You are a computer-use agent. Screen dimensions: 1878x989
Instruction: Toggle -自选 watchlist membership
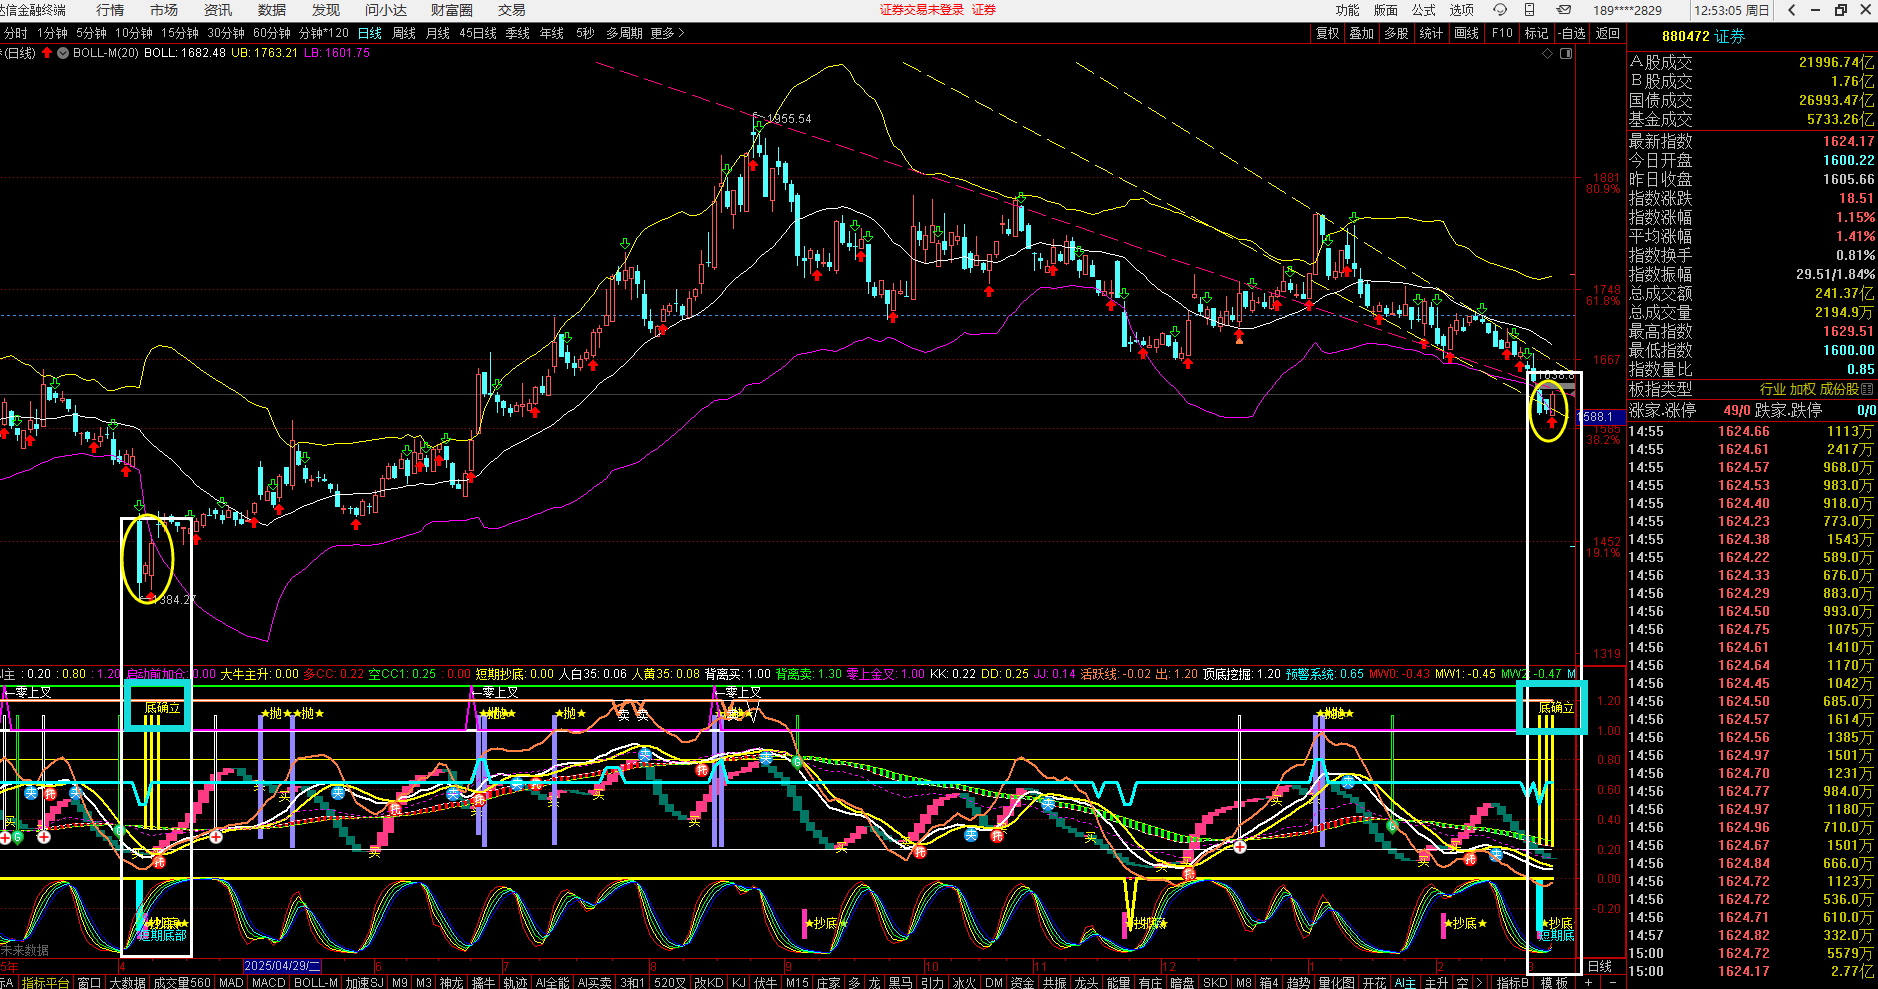pos(1572,33)
